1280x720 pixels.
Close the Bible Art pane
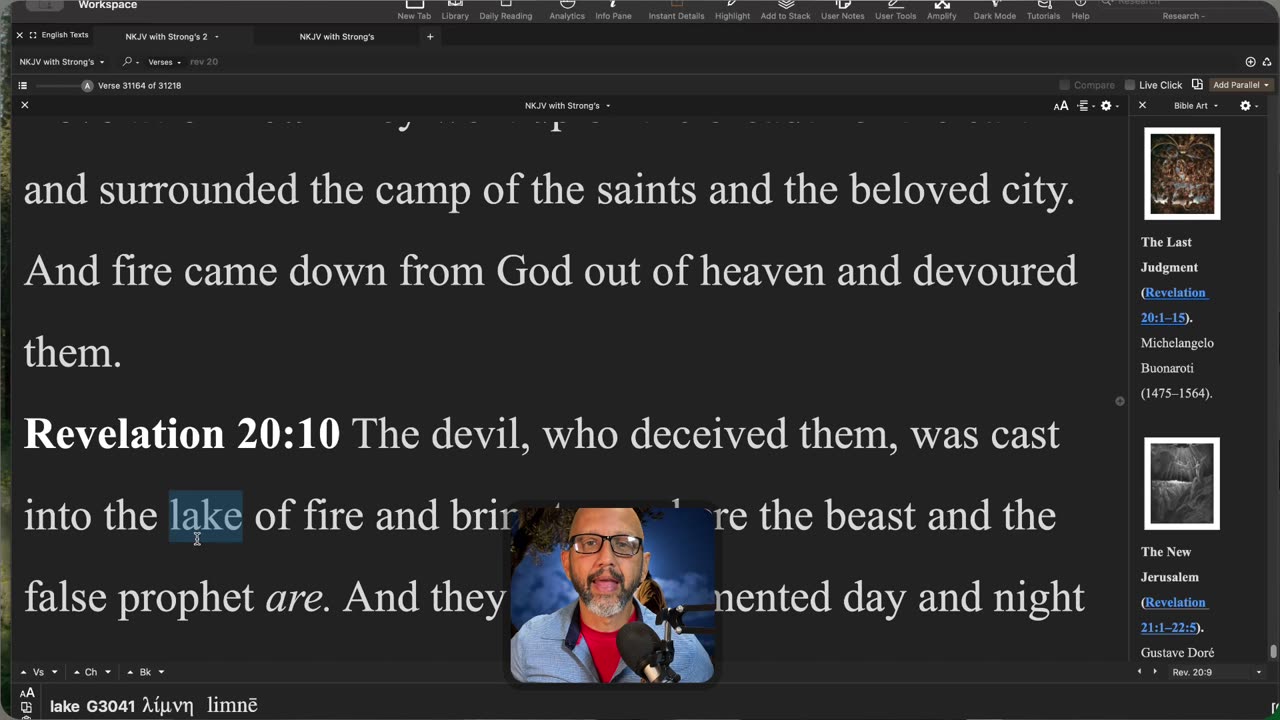click(1142, 105)
